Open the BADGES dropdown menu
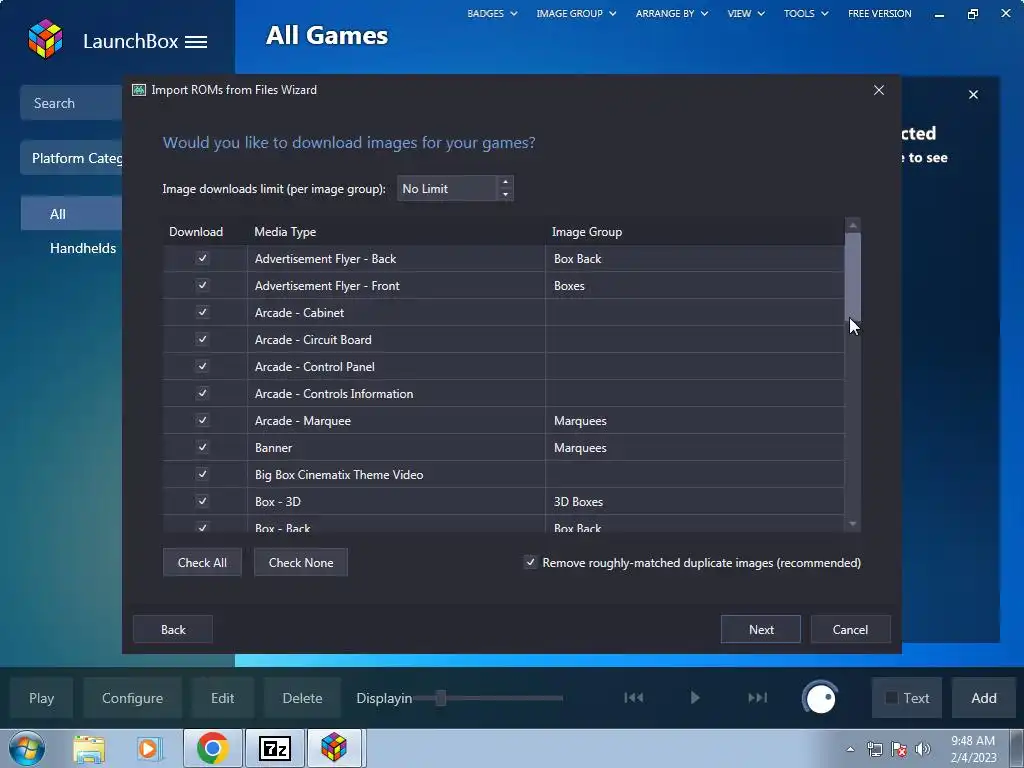The width and height of the screenshot is (1024, 768). (x=492, y=13)
